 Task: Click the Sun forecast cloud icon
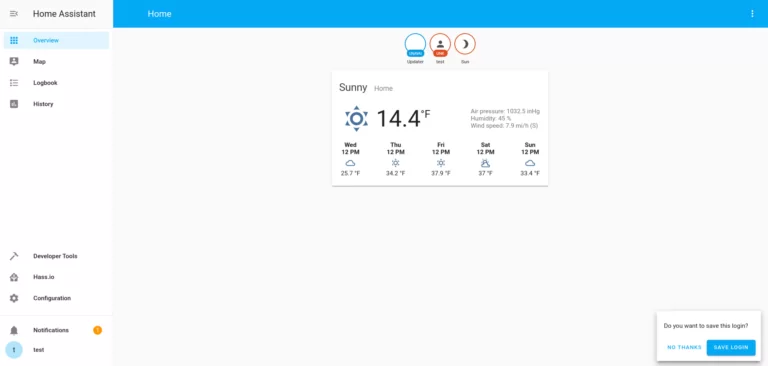tap(530, 163)
